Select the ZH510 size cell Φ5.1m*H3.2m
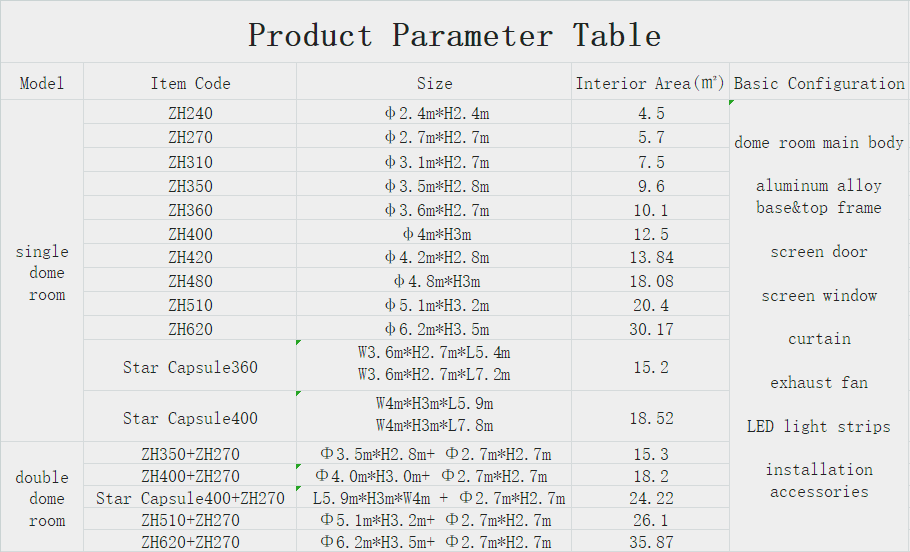910x552 pixels. pyautogui.click(x=434, y=305)
